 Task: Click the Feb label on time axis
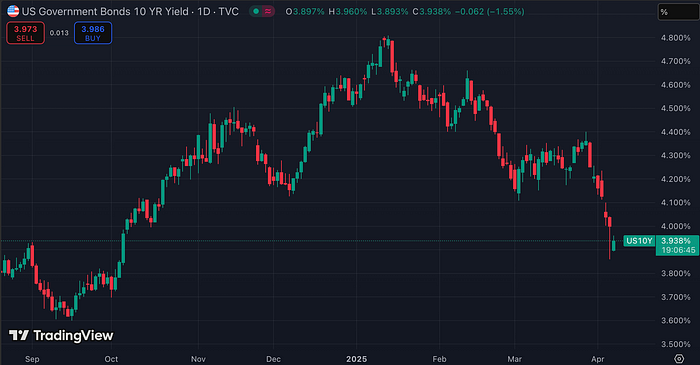coord(439,359)
